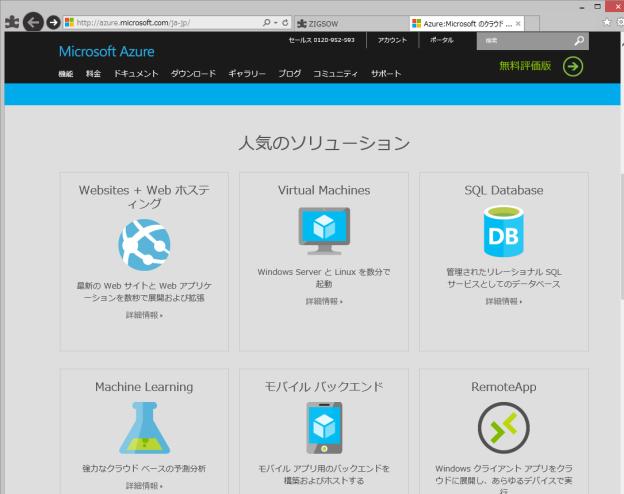Click the sales phone number 0120-952-593
Screen dimensions: 624x494
click(333, 40)
